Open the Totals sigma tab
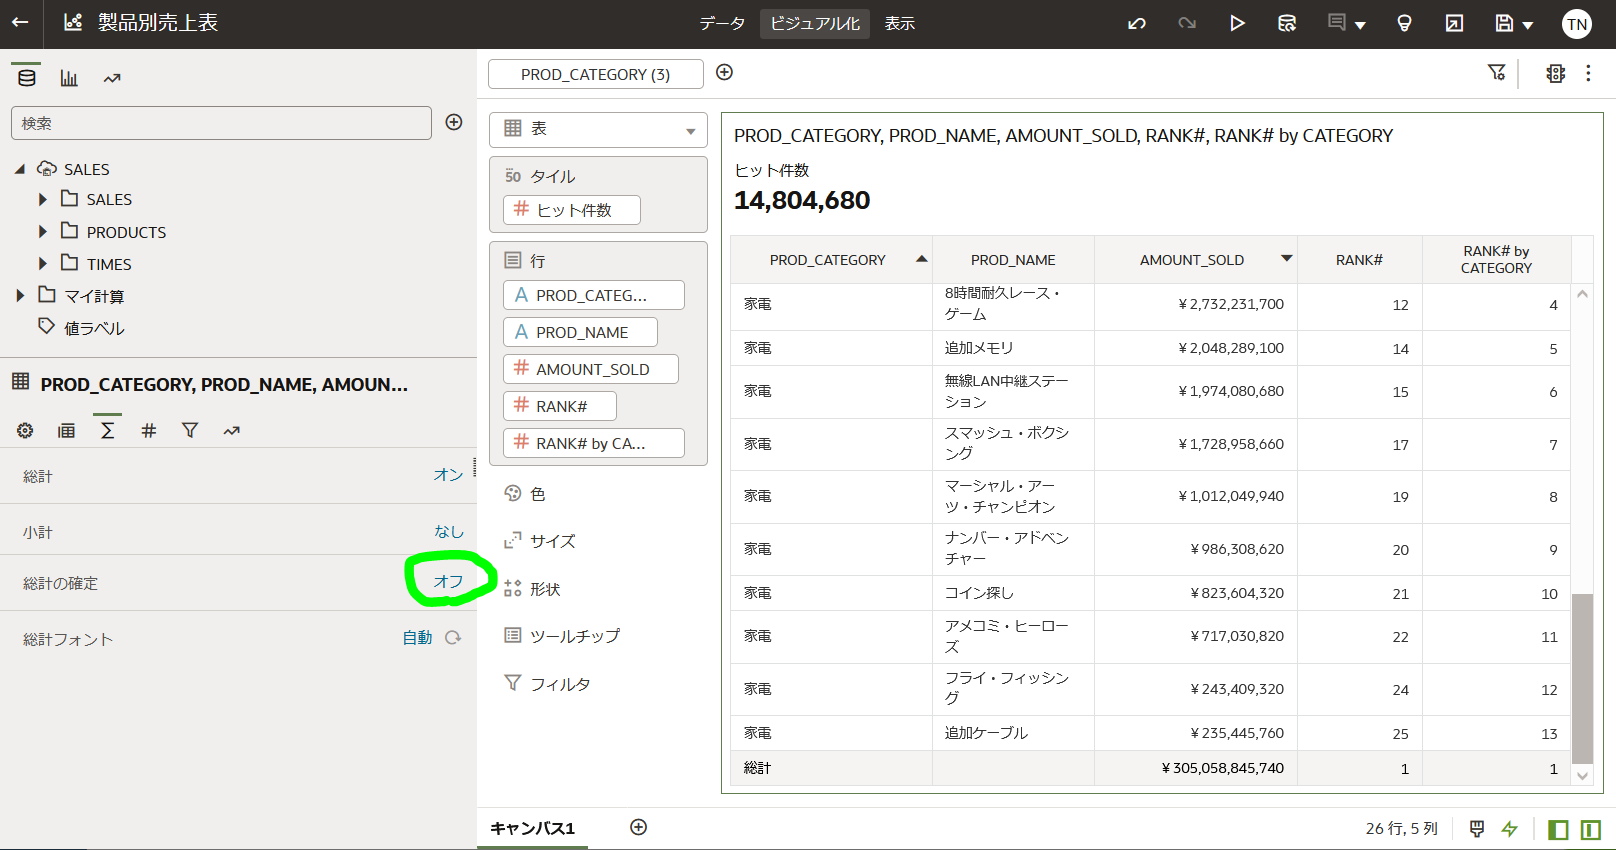The width and height of the screenshot is (1616, 850). (107, 430)
